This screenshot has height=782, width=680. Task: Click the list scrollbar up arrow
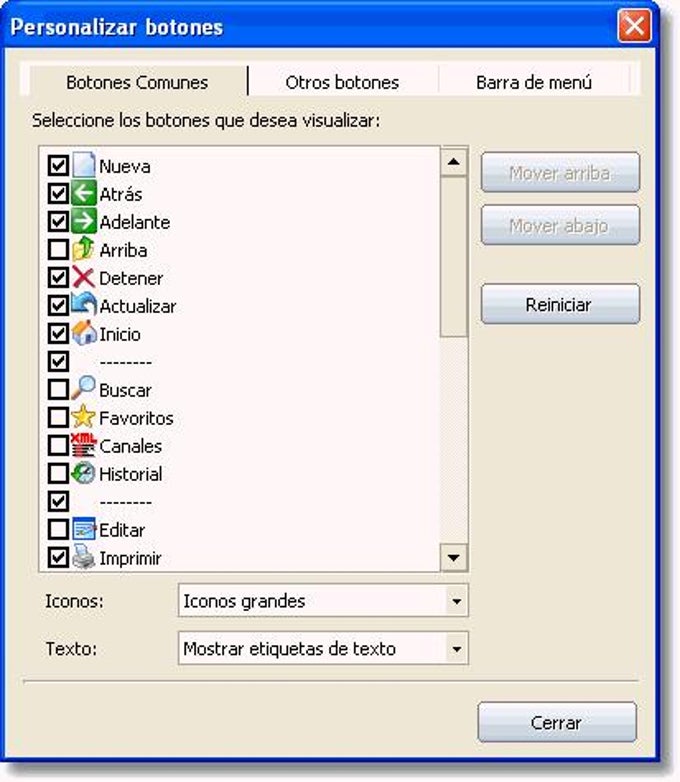pyautogui.click(x=453, y=162)
